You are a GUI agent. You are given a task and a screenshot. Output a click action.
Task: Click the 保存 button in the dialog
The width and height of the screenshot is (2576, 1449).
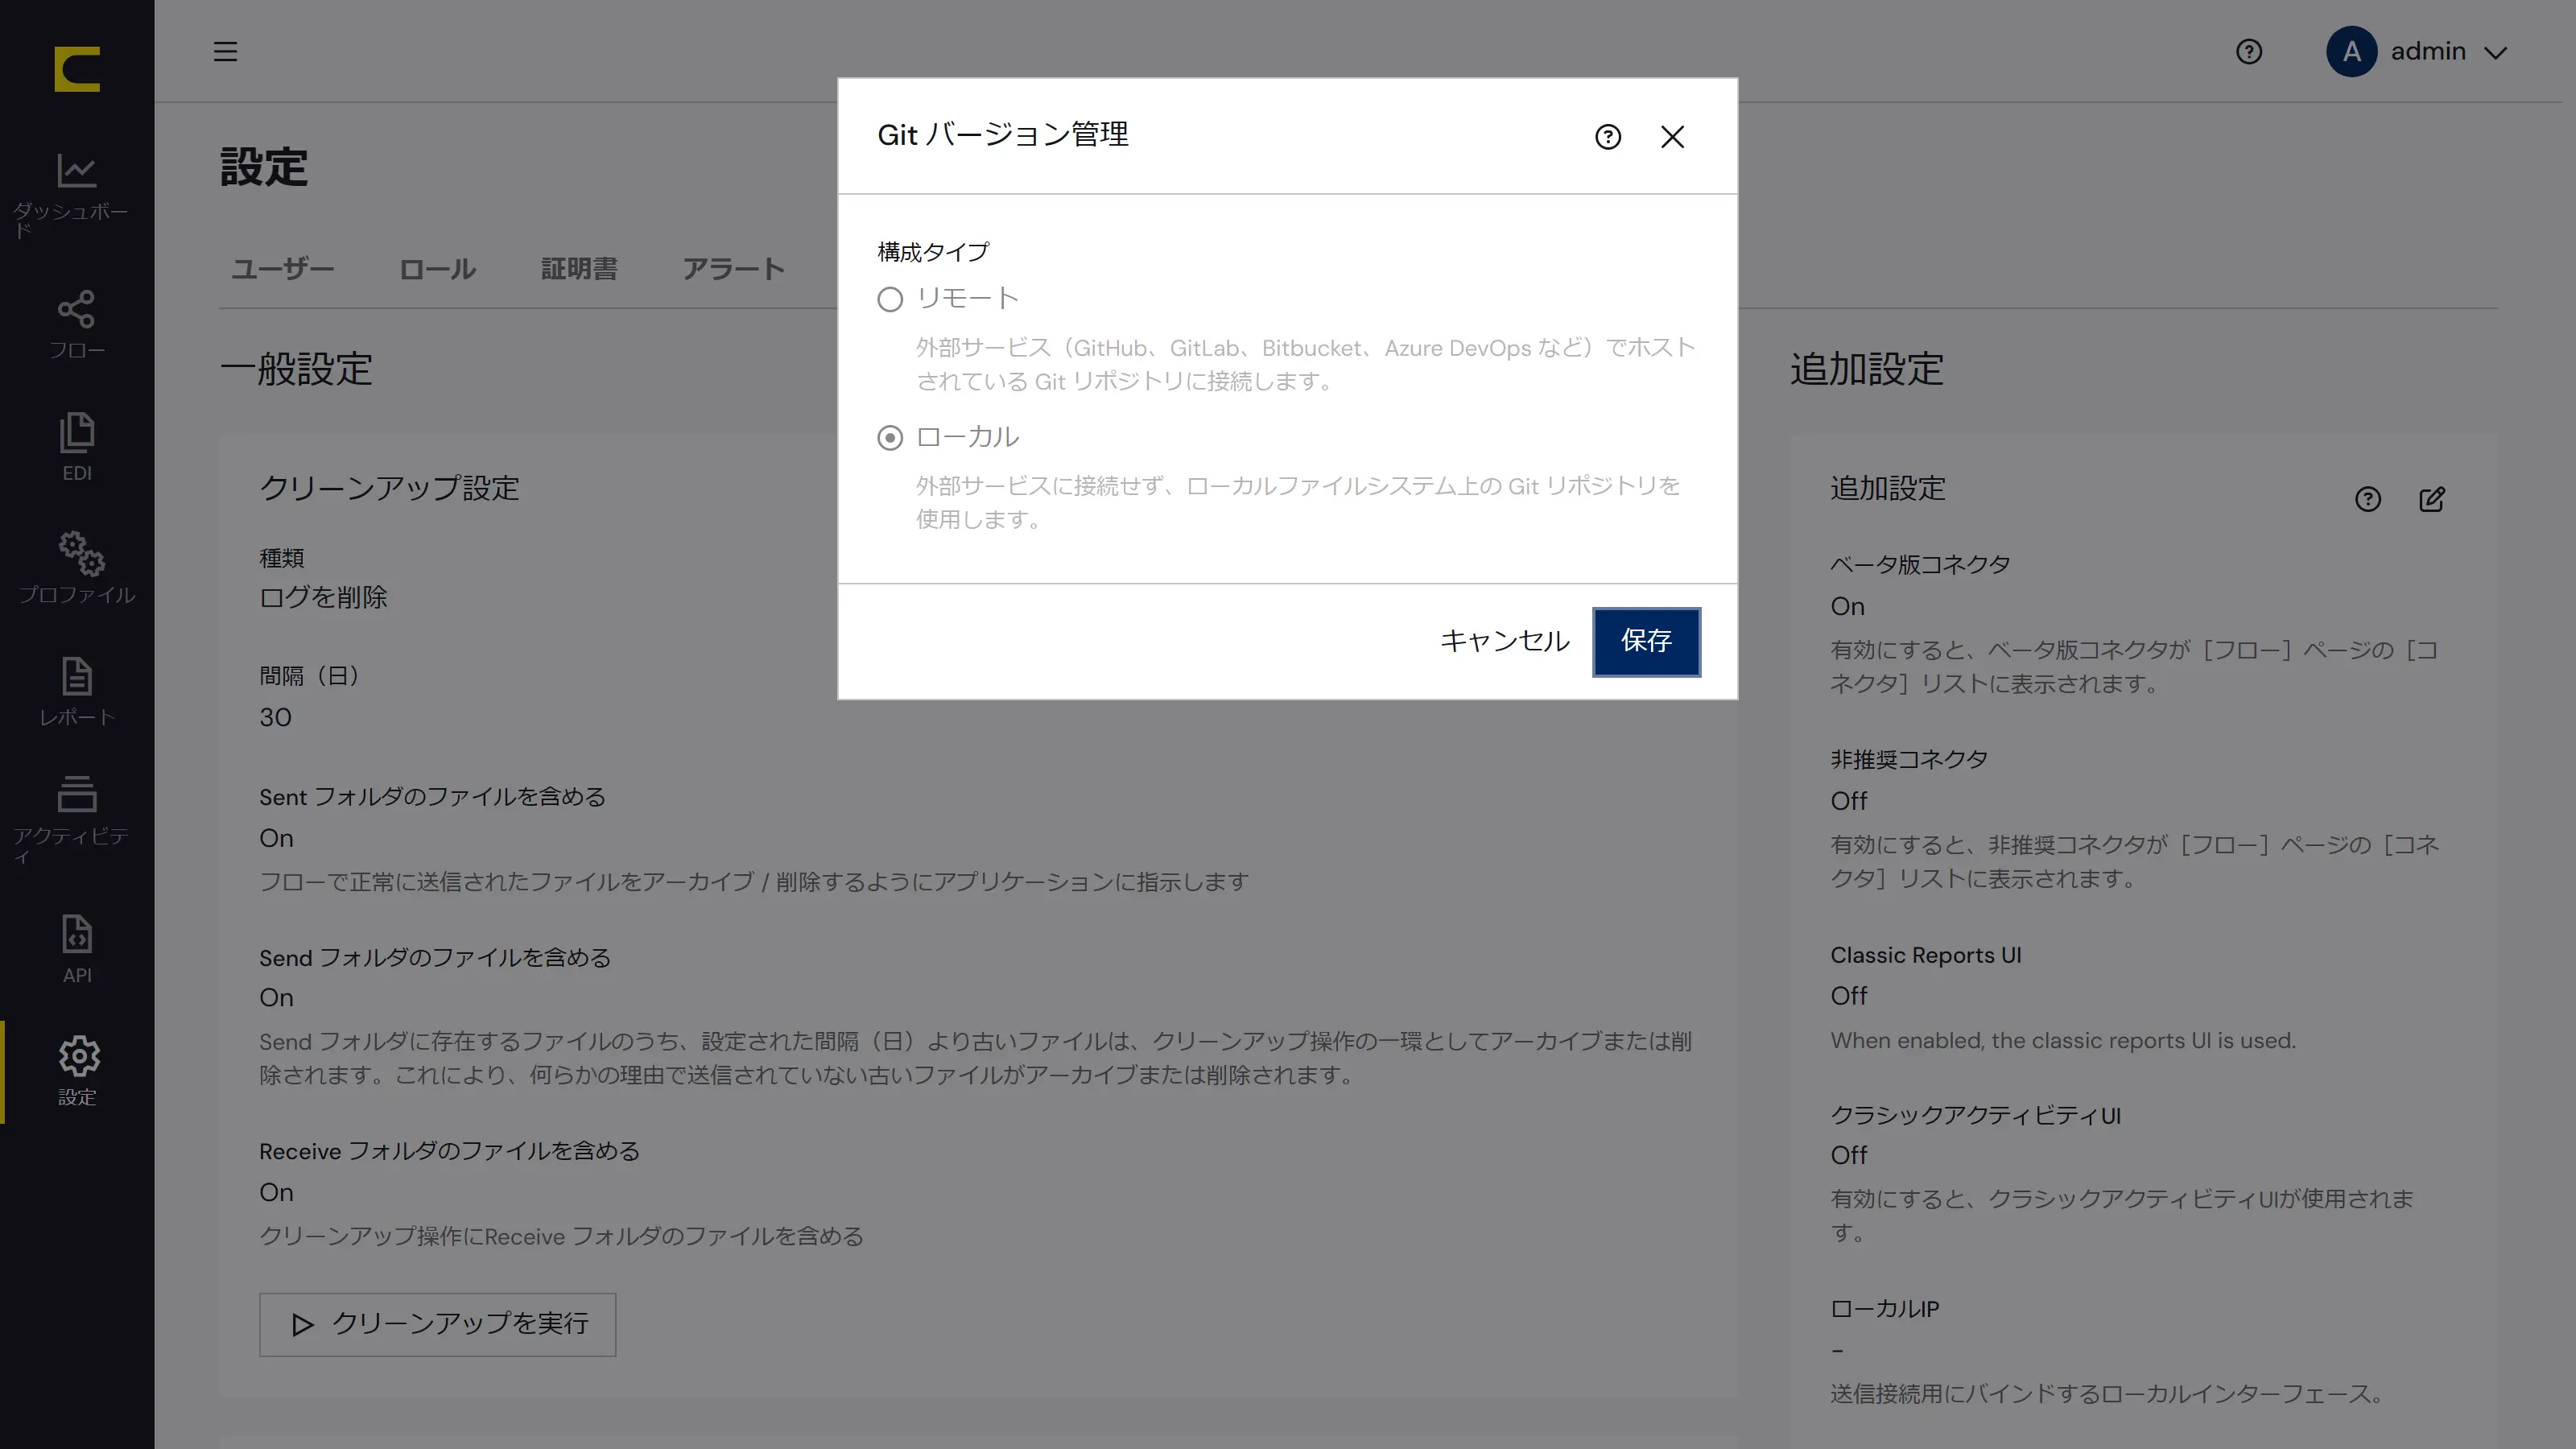tap(1646, 641)
